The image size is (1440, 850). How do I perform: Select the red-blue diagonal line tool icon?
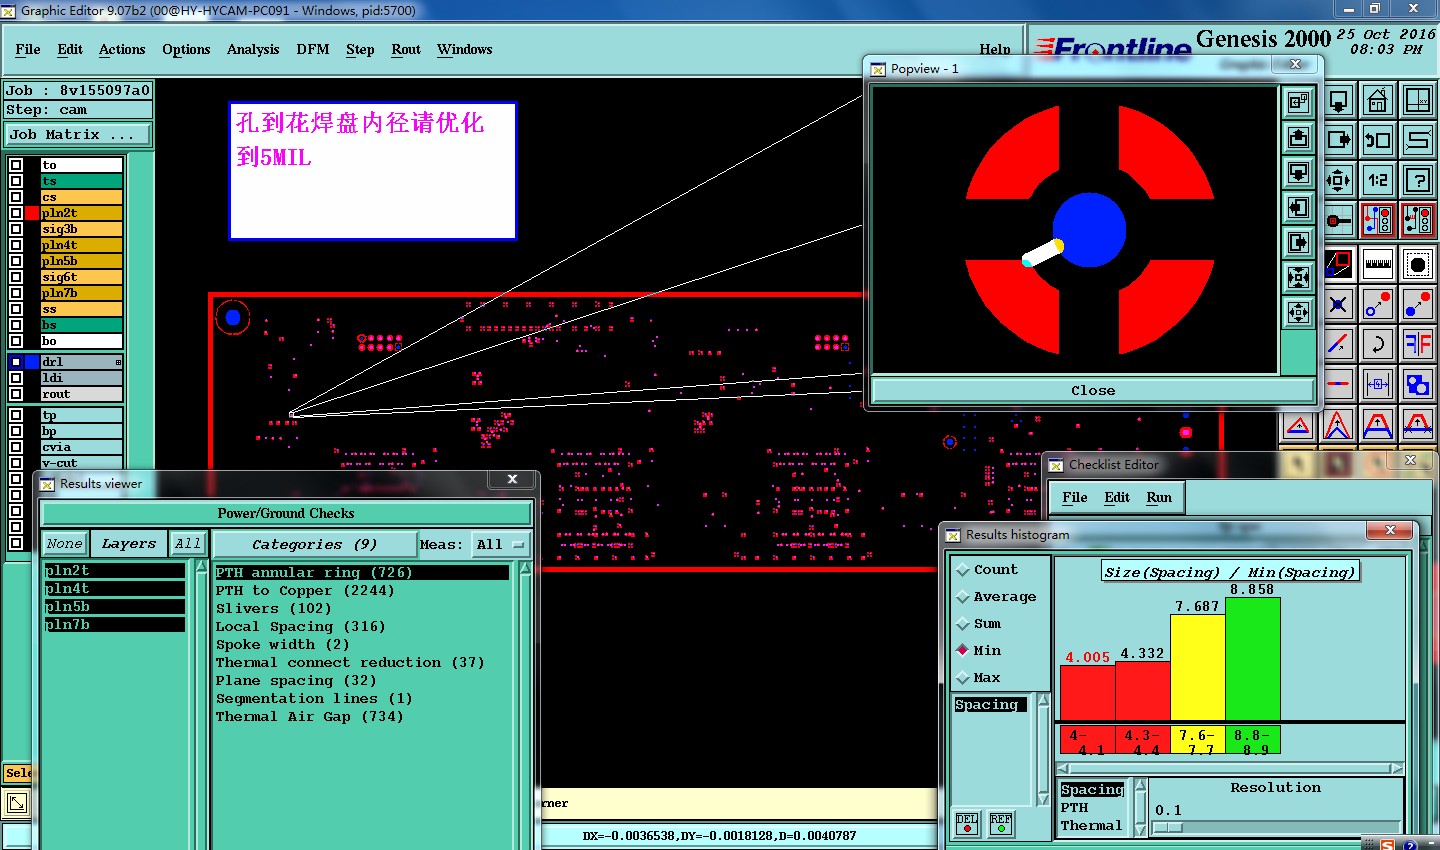point(1338,344)
